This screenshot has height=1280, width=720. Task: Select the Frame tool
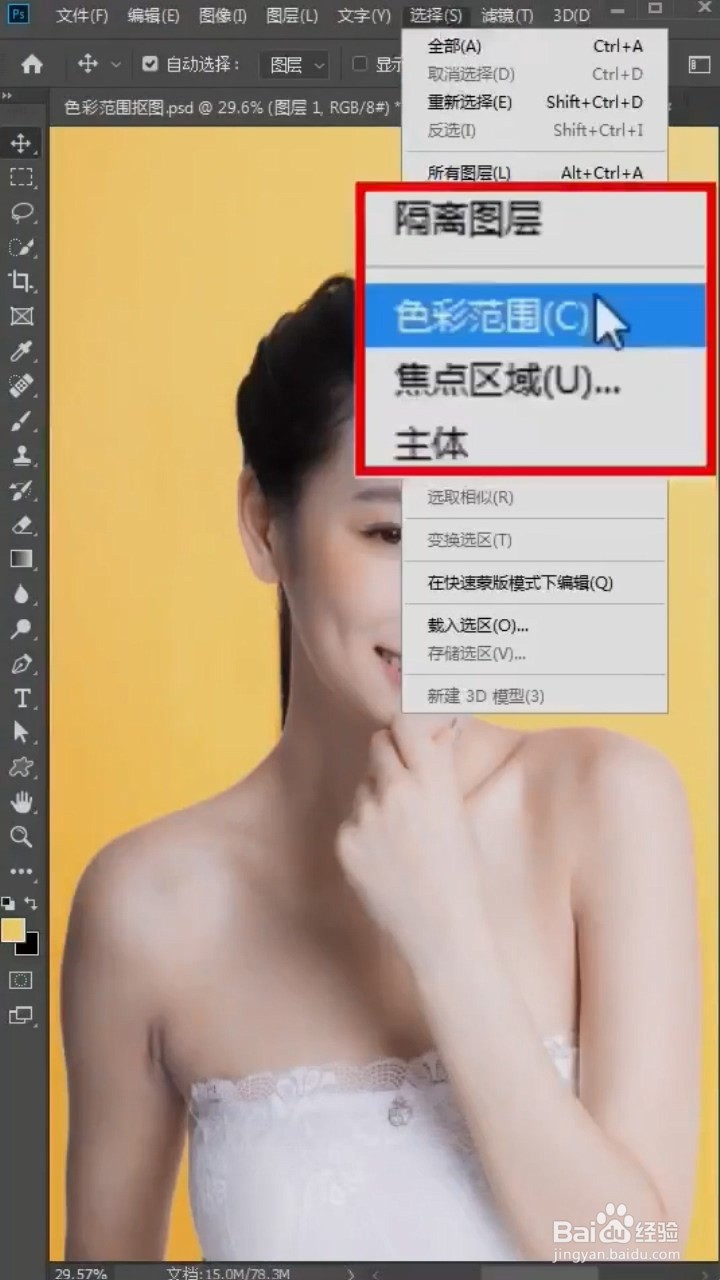(x=21, y=316)
